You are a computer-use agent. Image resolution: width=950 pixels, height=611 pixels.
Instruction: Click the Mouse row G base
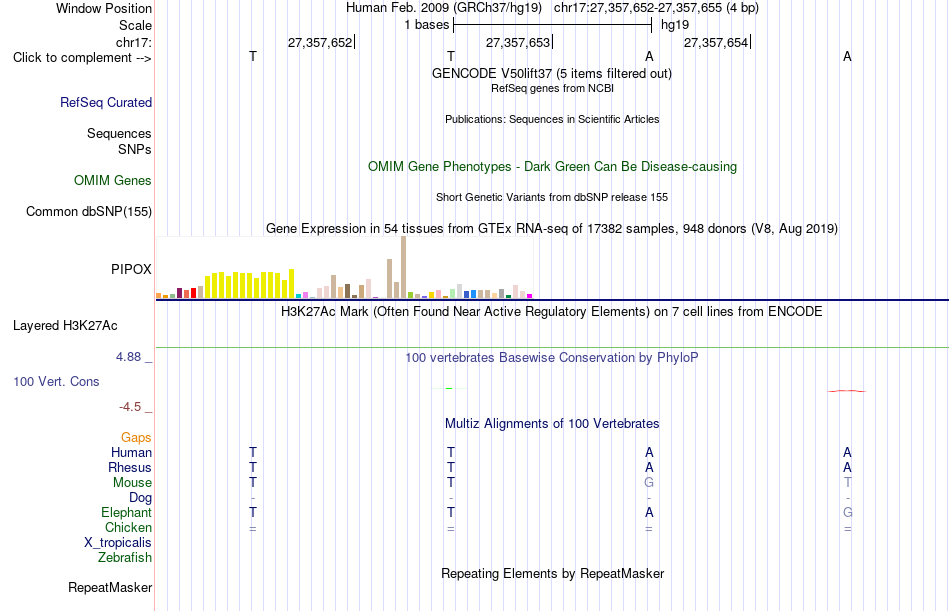click(x=649, y=482)
